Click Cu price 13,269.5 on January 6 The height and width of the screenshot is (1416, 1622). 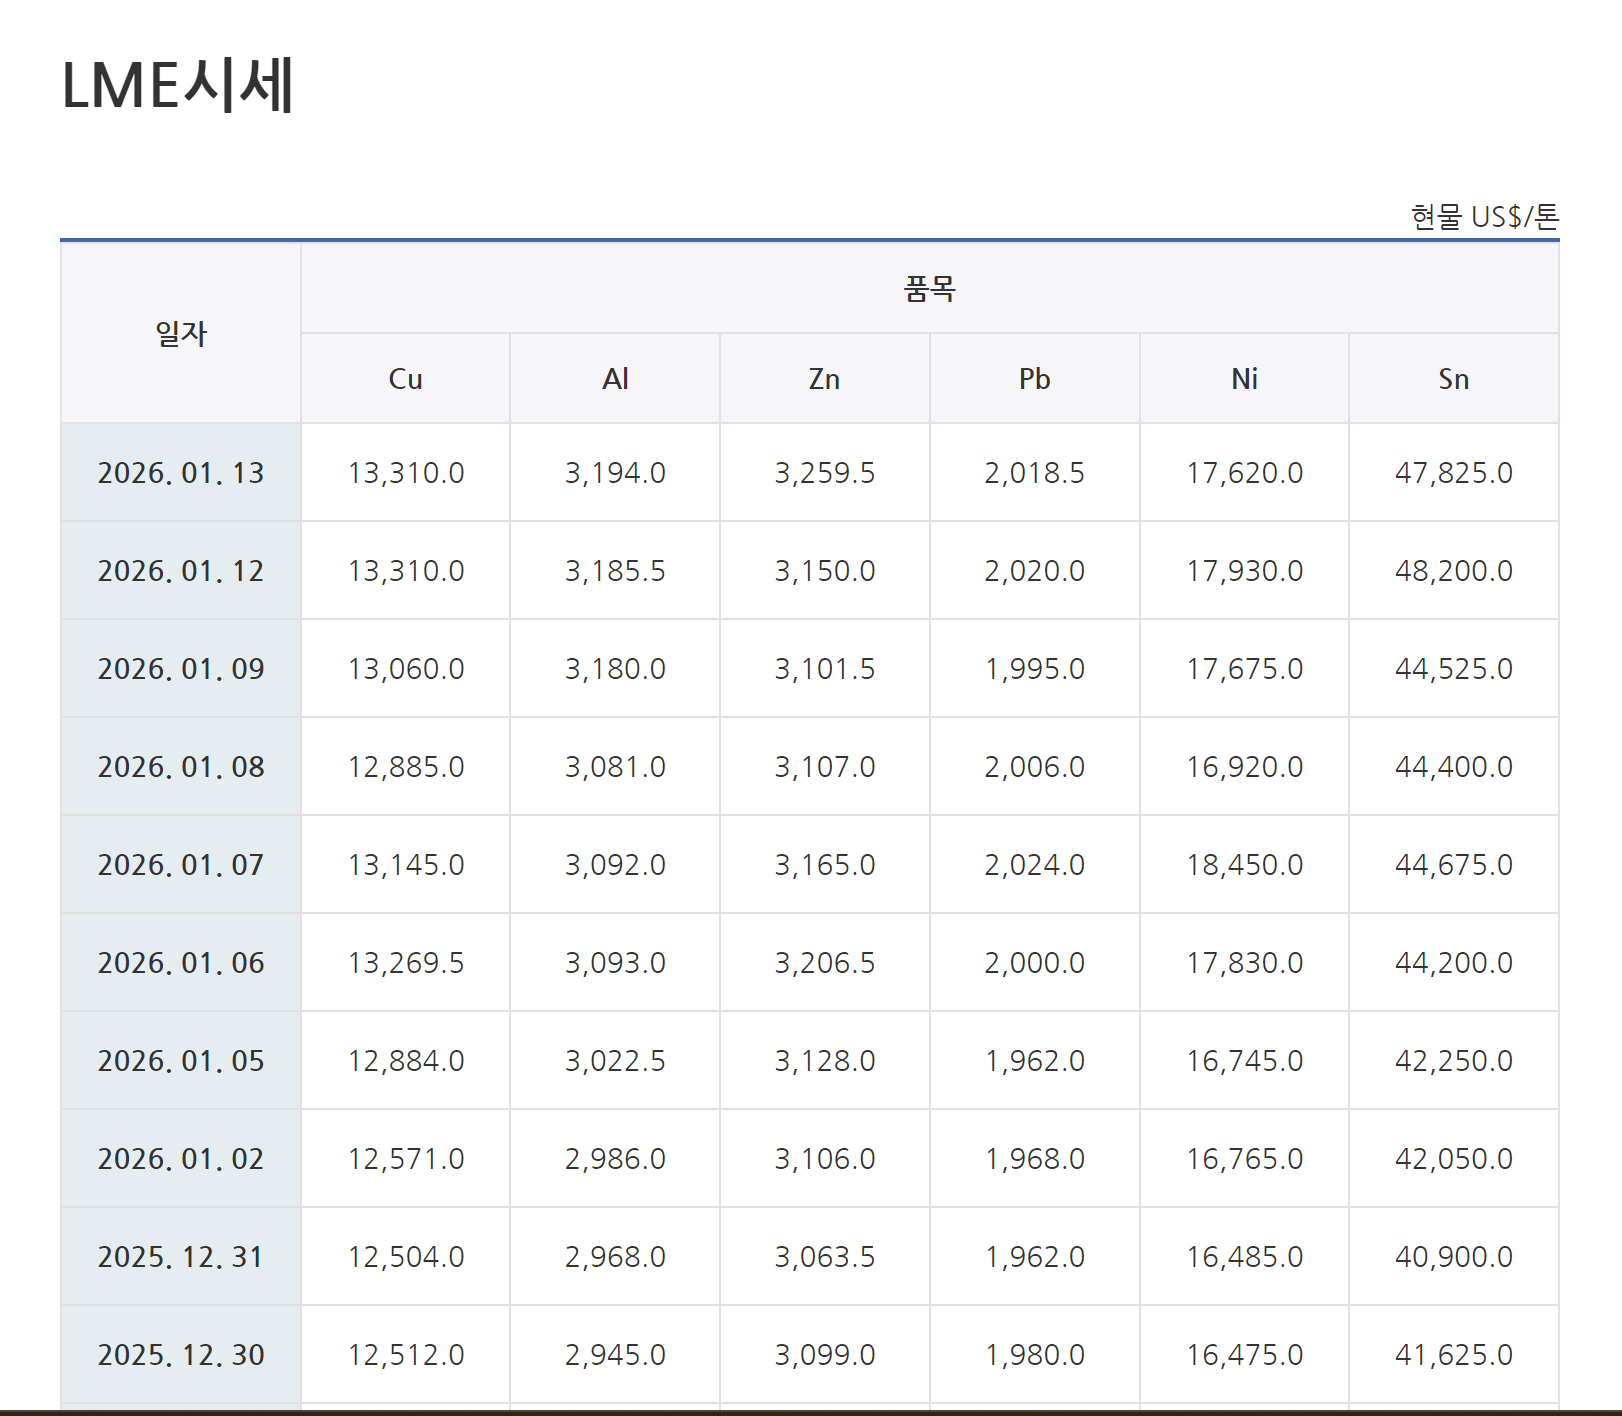tap(405, 963)
